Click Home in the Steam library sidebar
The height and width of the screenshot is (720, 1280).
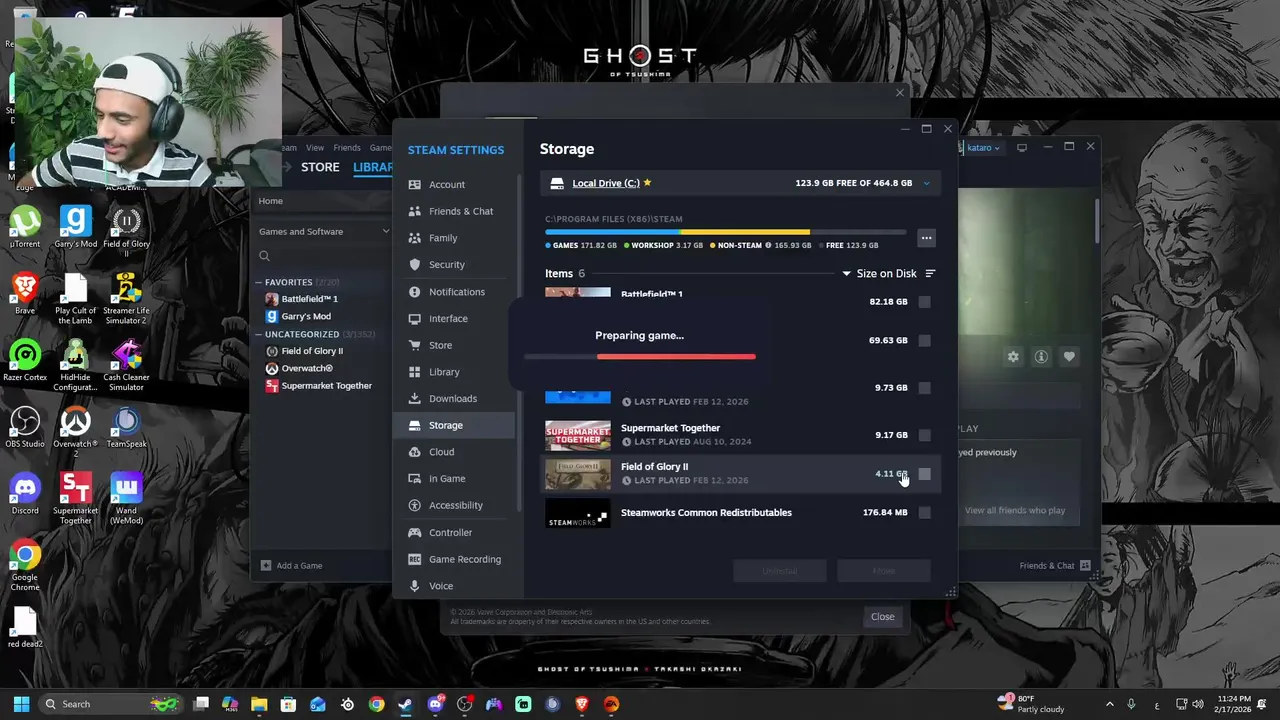[271, 201]
